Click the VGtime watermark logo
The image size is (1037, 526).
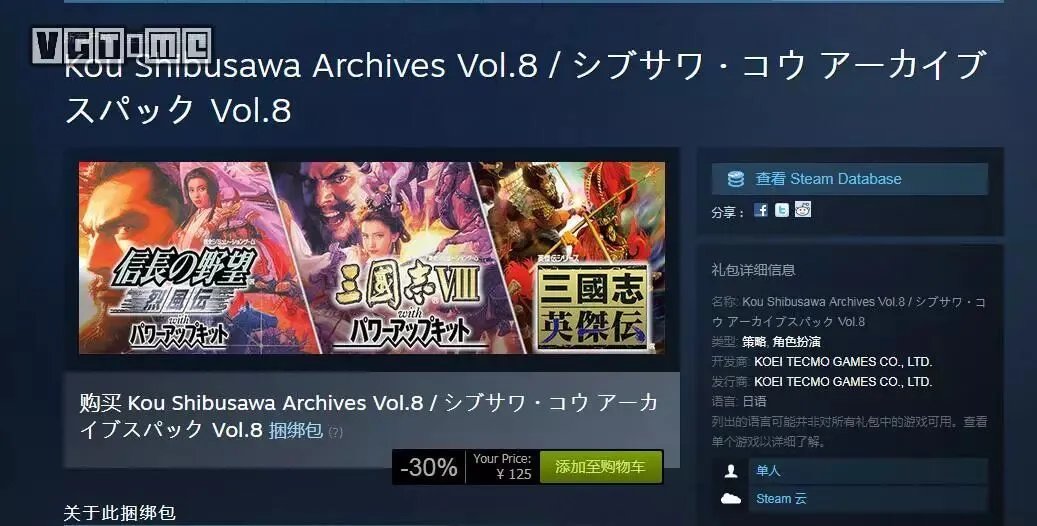(122, 46)
